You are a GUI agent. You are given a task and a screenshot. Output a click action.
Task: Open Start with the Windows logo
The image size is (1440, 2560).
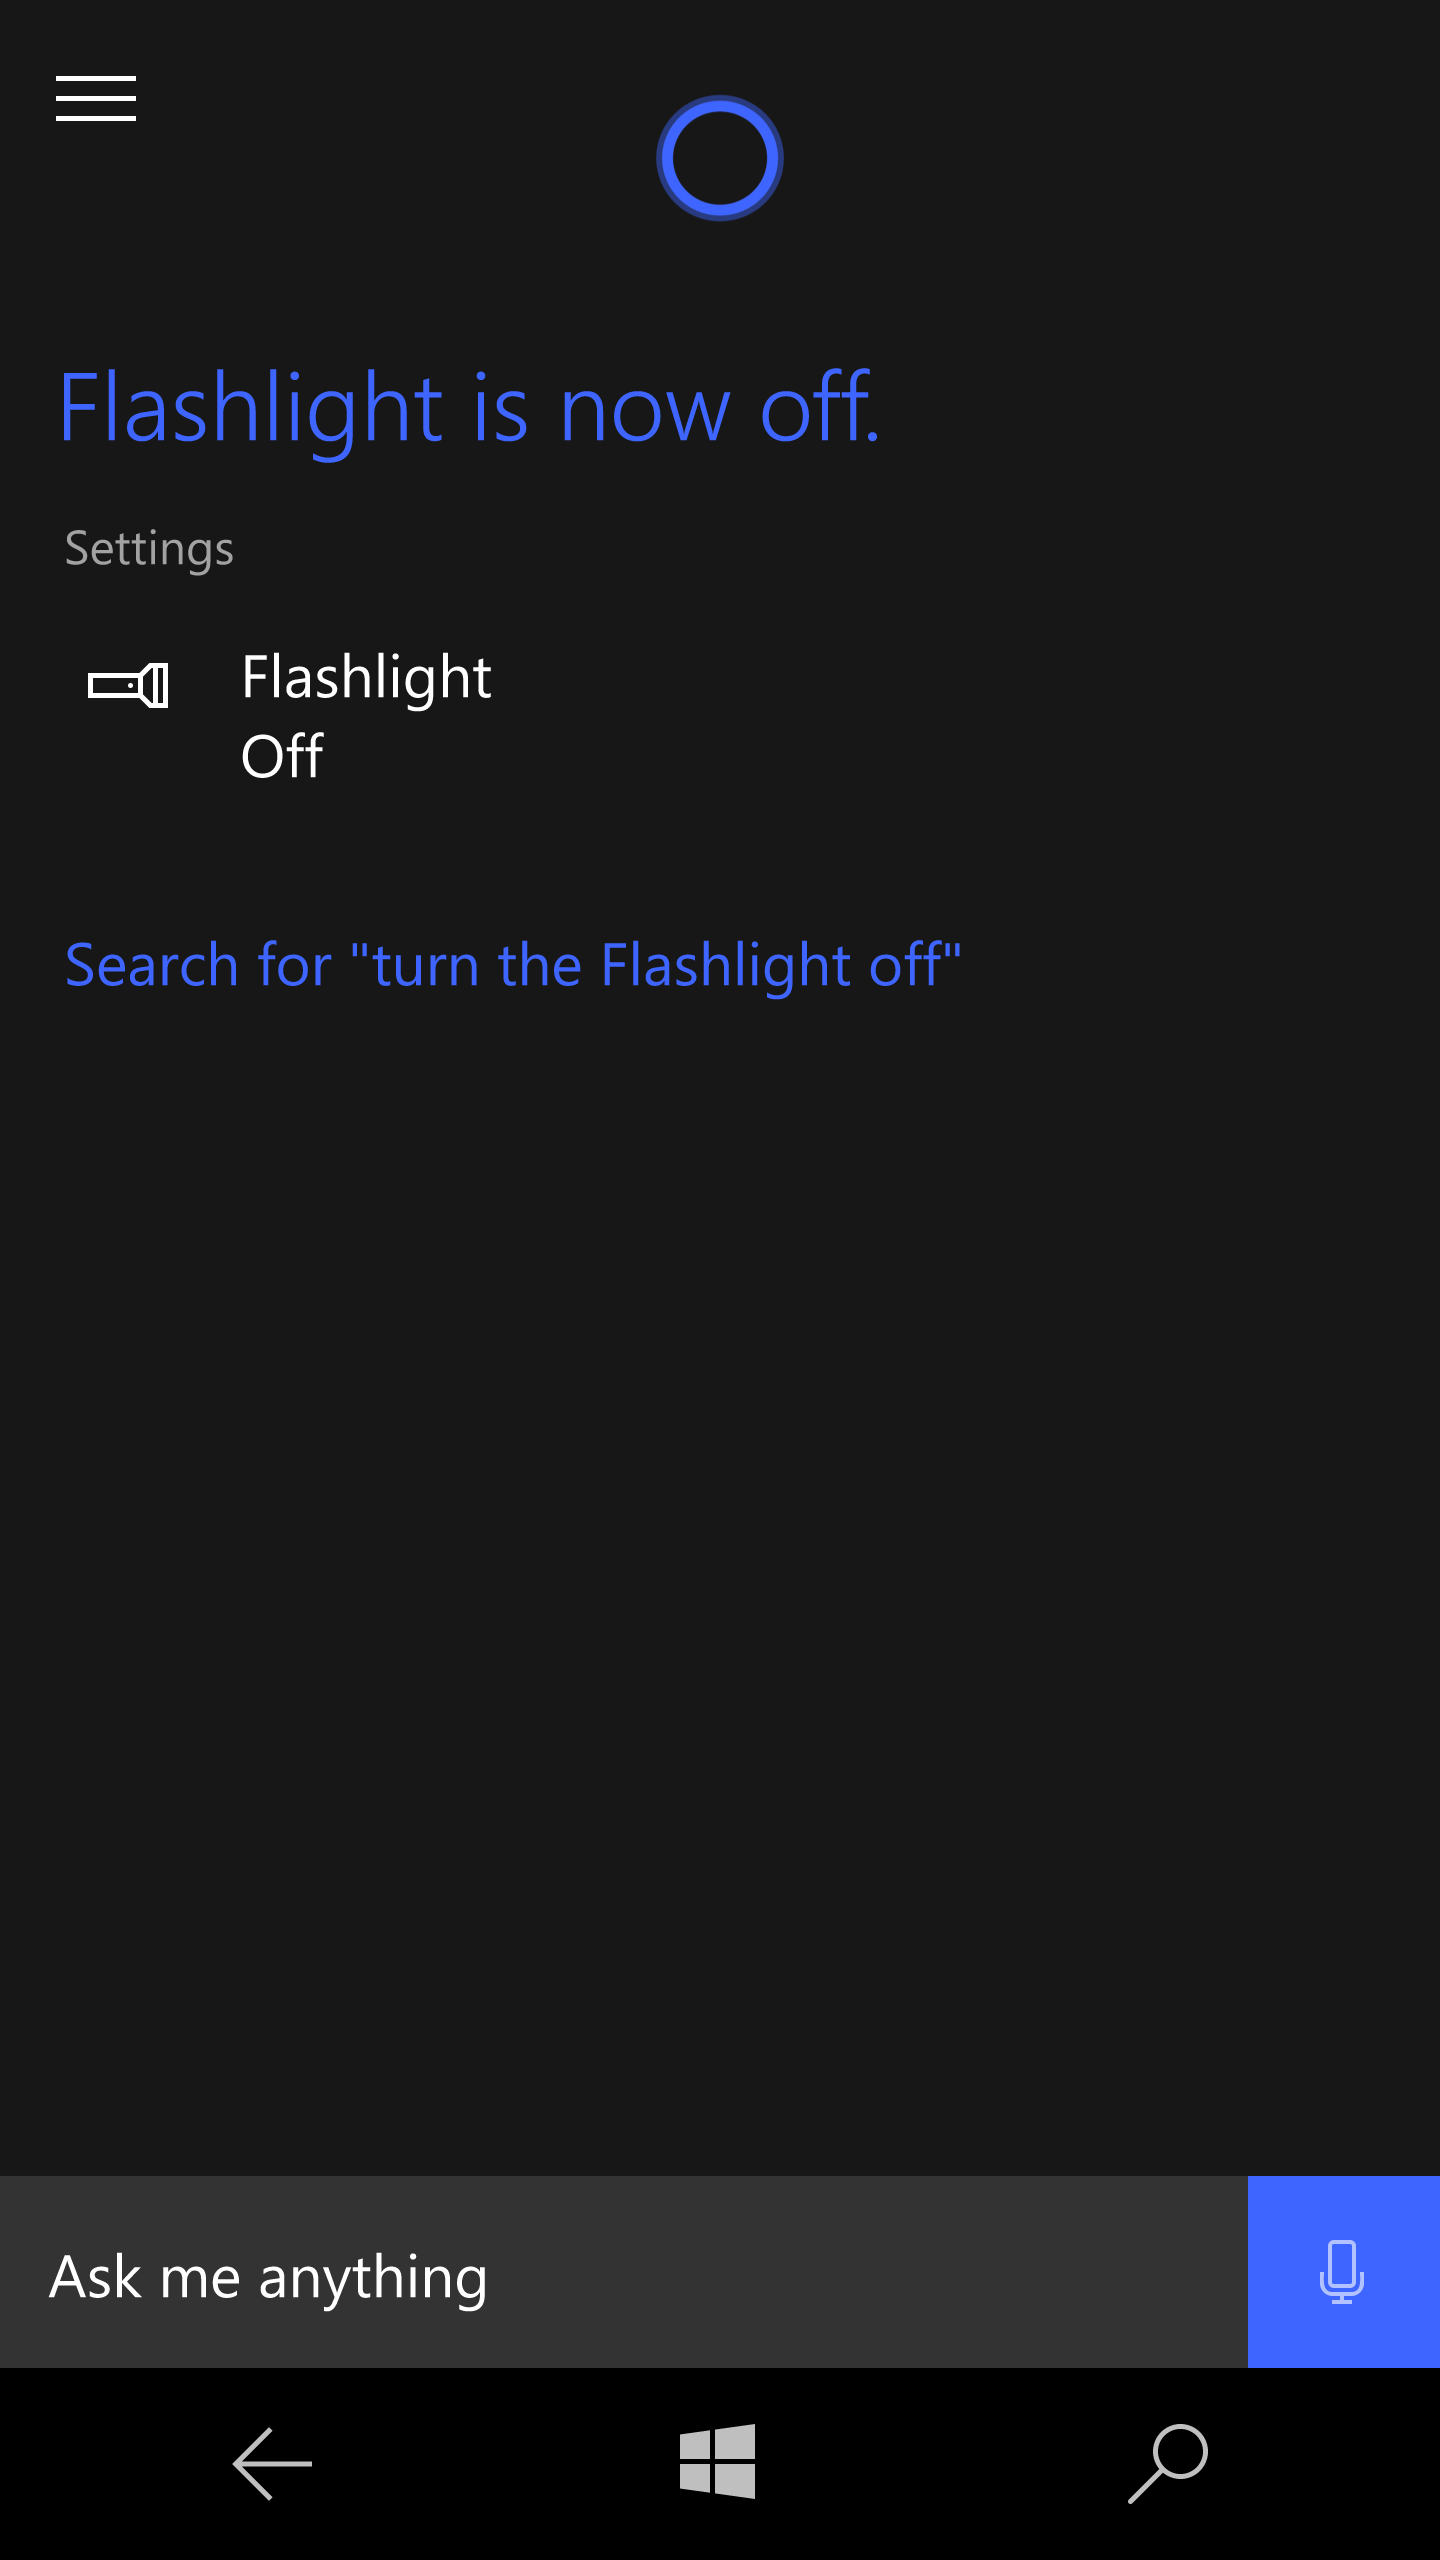(718, 2461)
